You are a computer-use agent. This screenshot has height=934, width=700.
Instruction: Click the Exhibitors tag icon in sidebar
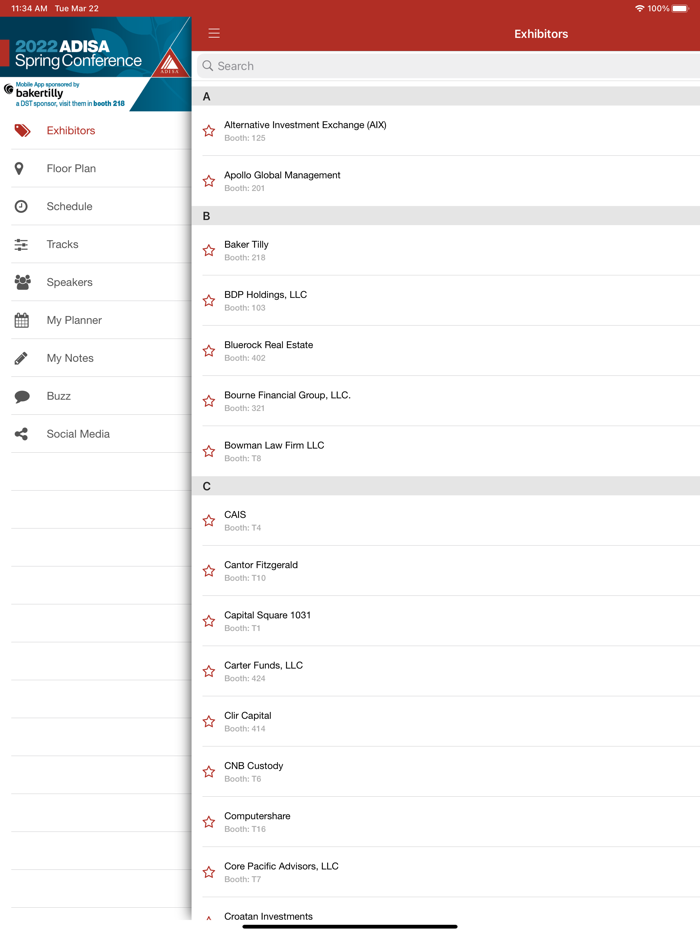point(23,130)
